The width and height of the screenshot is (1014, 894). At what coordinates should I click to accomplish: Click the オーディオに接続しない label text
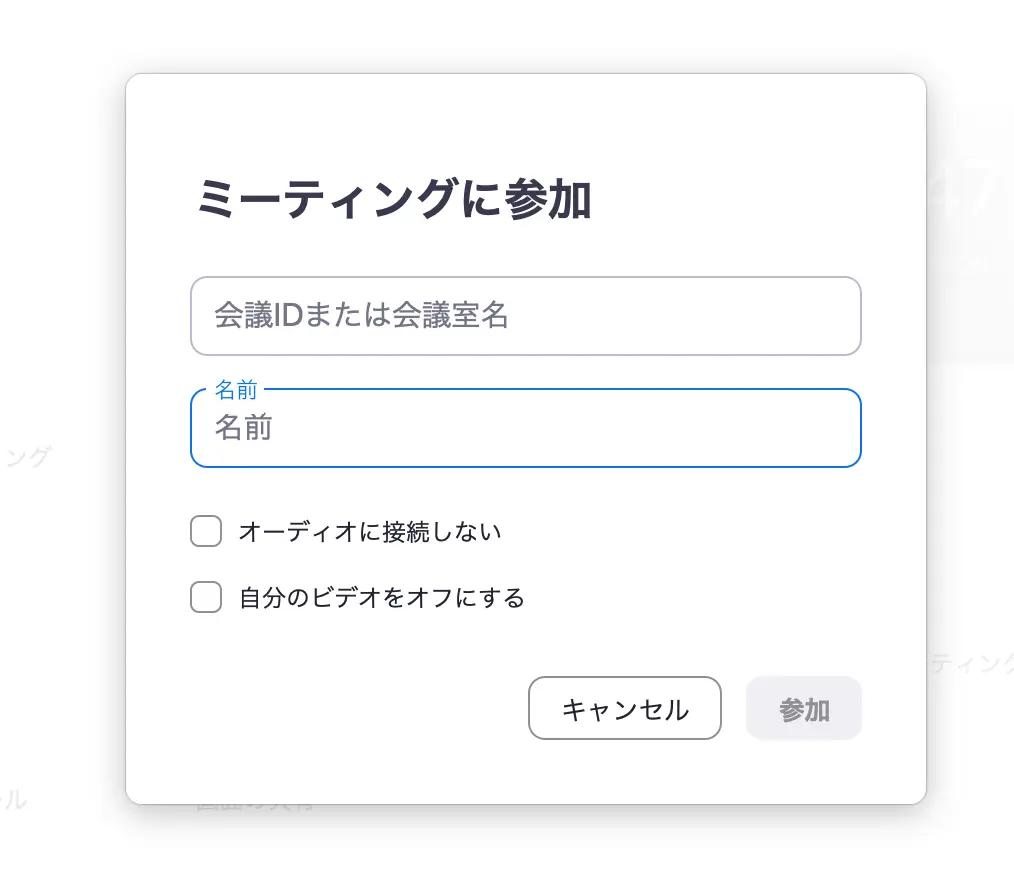tap(370, 532)
